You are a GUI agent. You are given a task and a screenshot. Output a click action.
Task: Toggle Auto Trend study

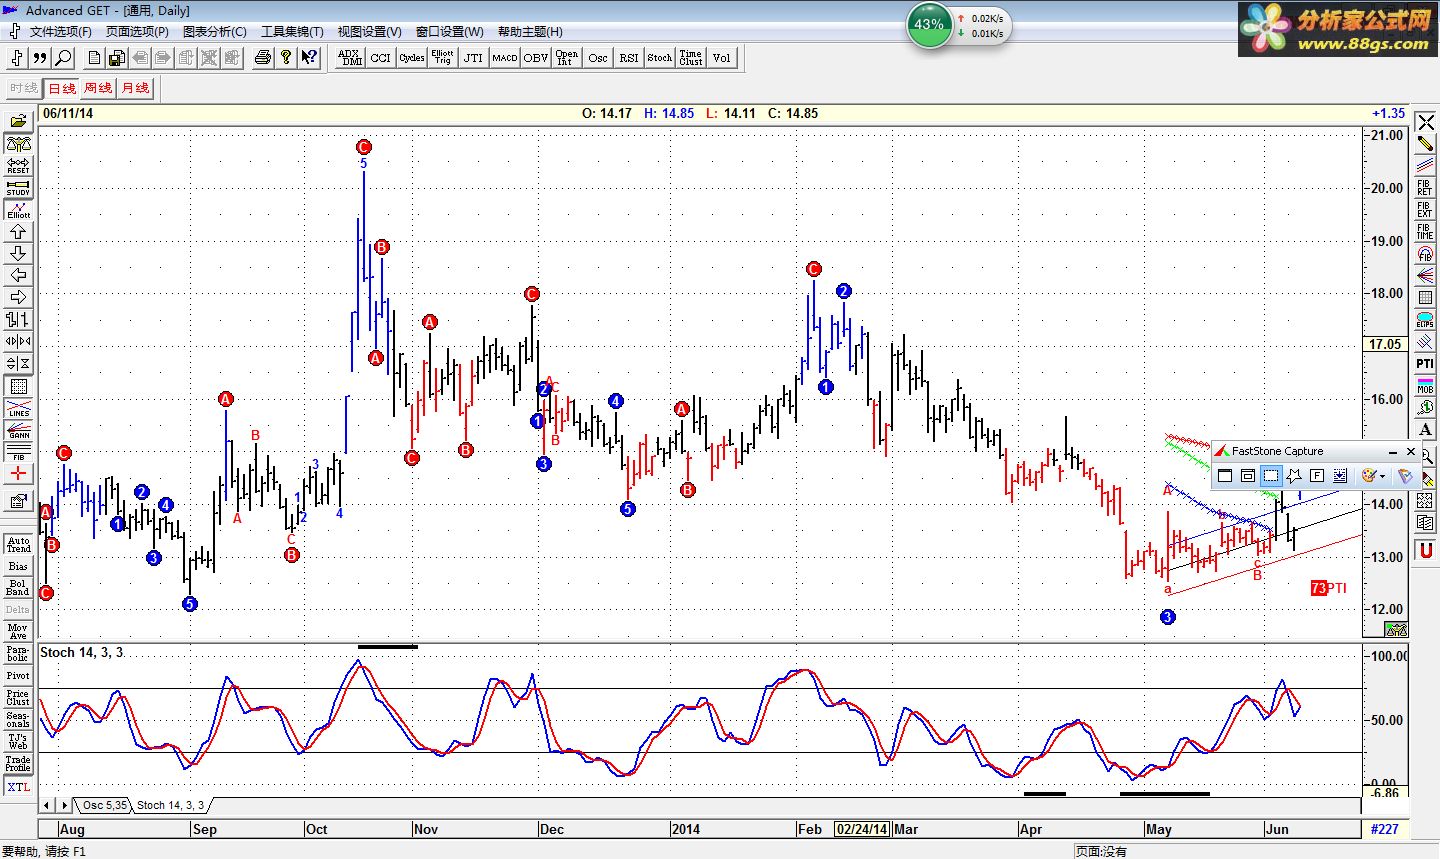[18, 545]
